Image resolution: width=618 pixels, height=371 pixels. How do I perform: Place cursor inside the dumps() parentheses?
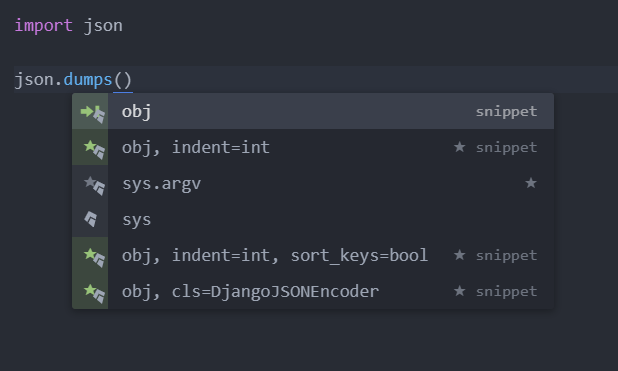point(123,80)
